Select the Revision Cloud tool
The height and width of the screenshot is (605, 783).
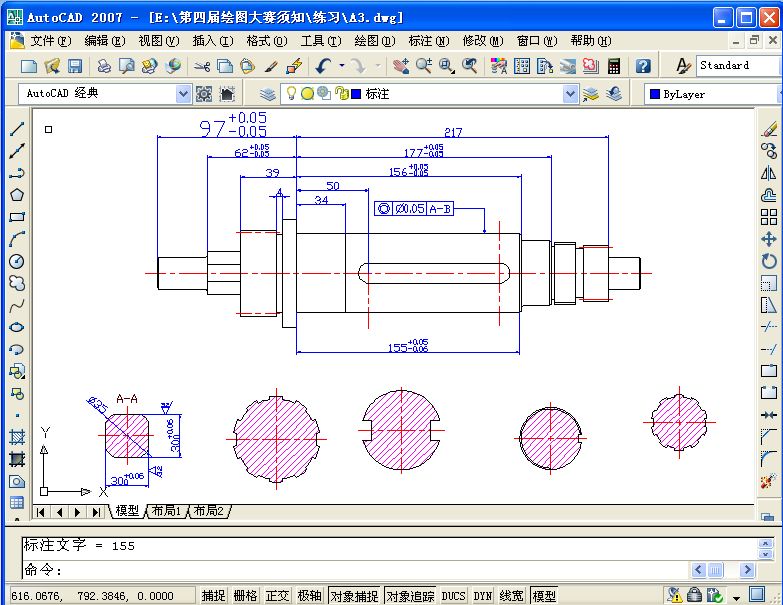pyautogui.click(x=17, y=283)
